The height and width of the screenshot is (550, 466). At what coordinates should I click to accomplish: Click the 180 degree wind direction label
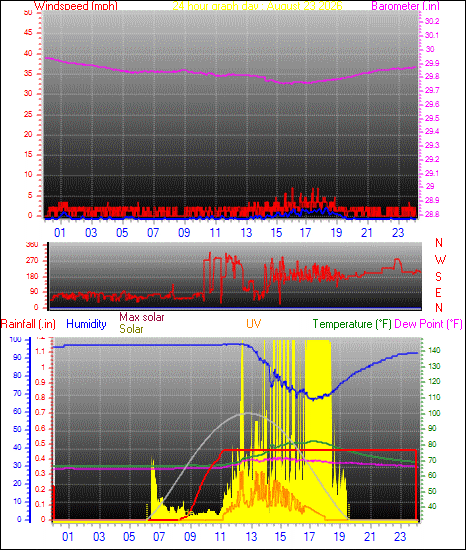[x=32, y=276]
